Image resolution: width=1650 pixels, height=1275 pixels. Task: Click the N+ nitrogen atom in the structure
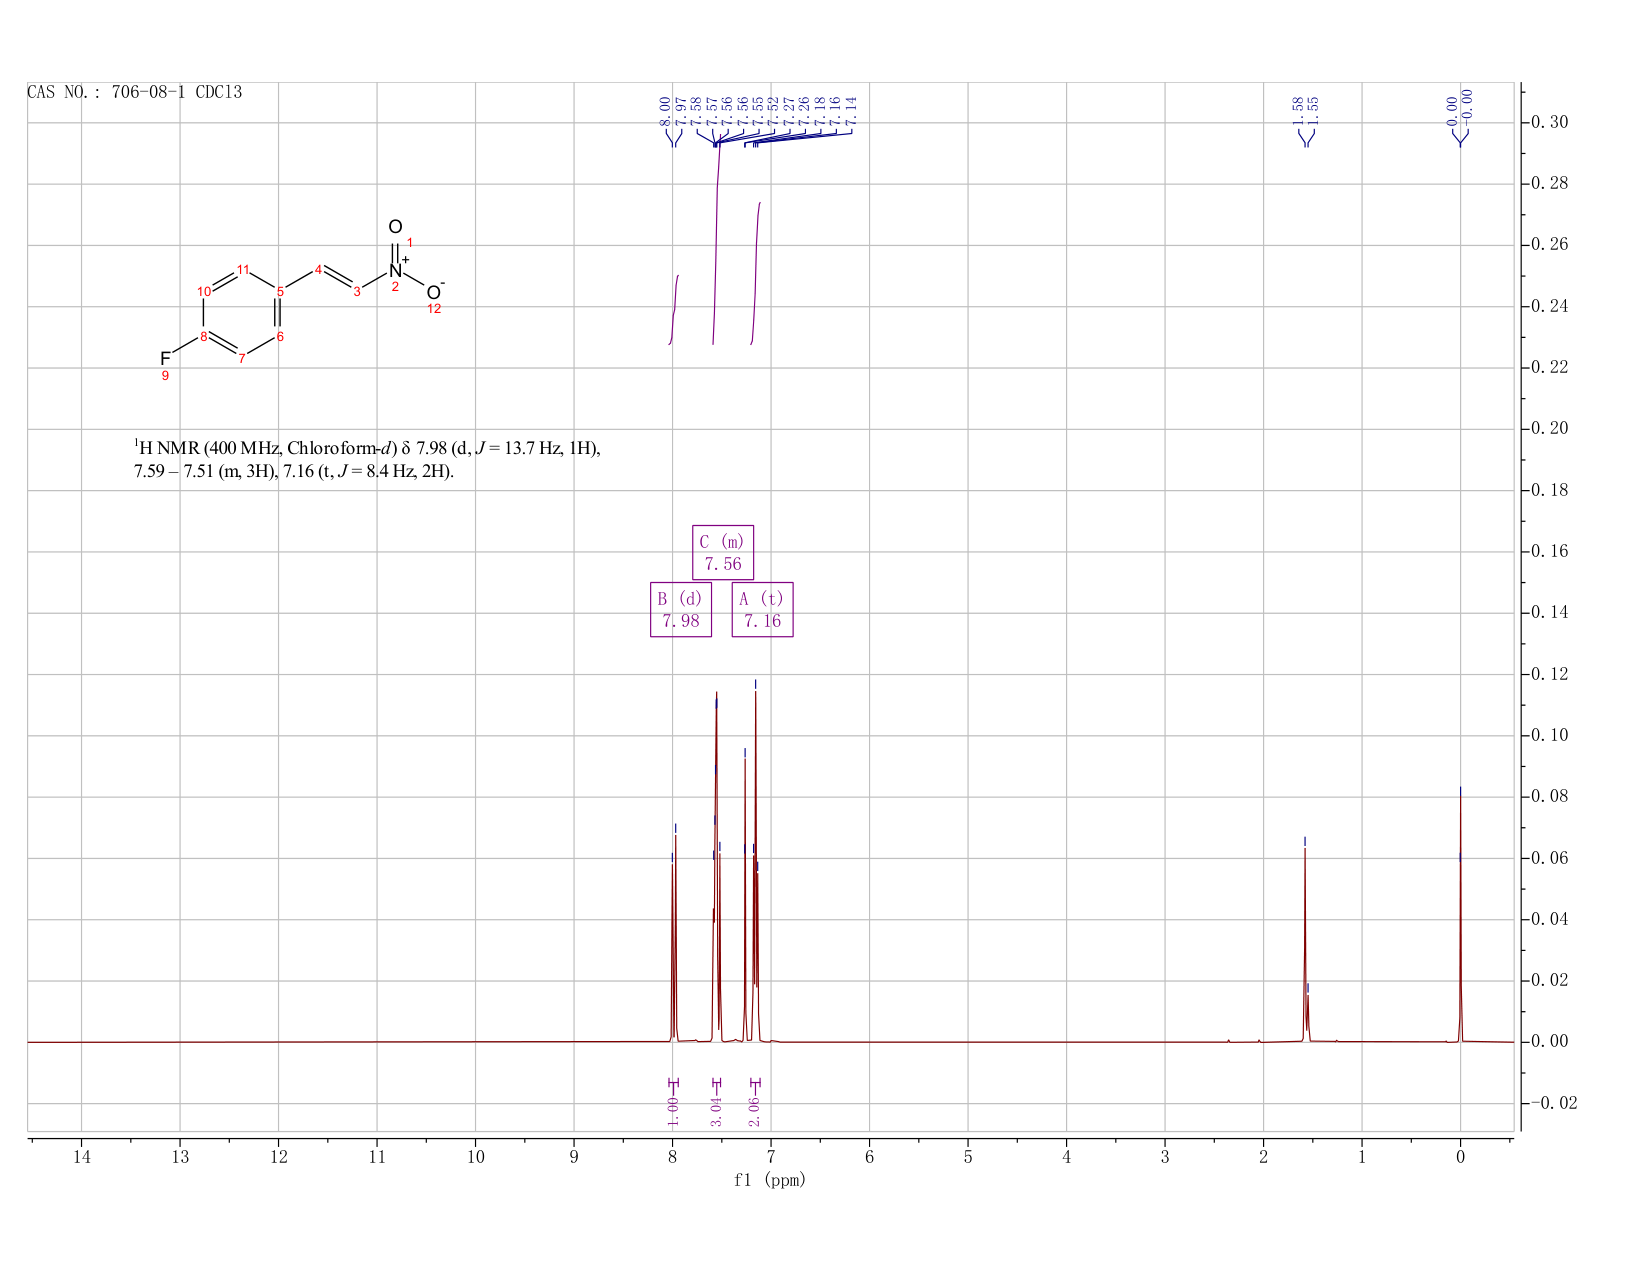click(396, 270)
